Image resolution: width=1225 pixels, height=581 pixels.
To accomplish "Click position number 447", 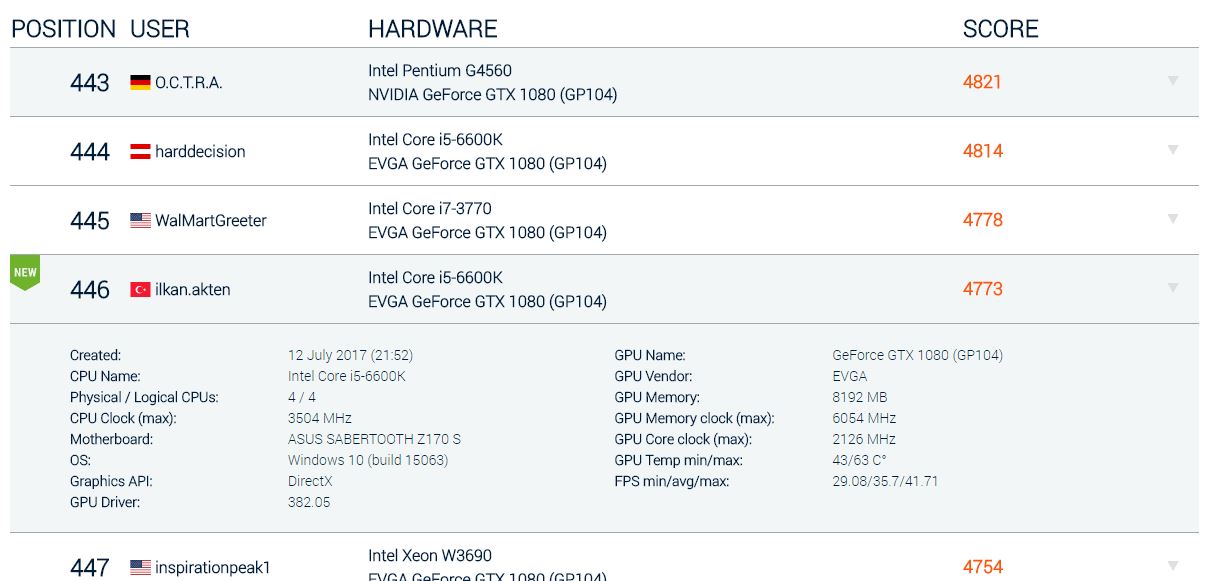I will point(90,568).
